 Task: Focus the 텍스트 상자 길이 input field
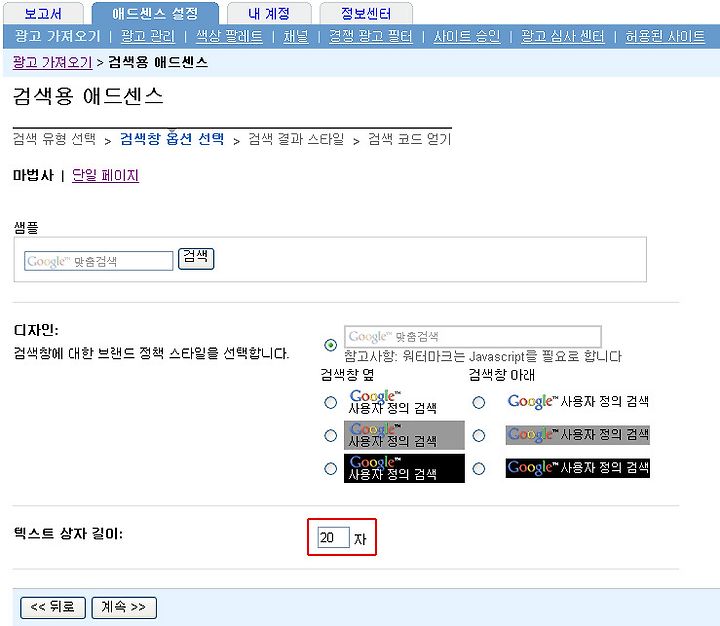pyautogui.click(x=333, y=537)
